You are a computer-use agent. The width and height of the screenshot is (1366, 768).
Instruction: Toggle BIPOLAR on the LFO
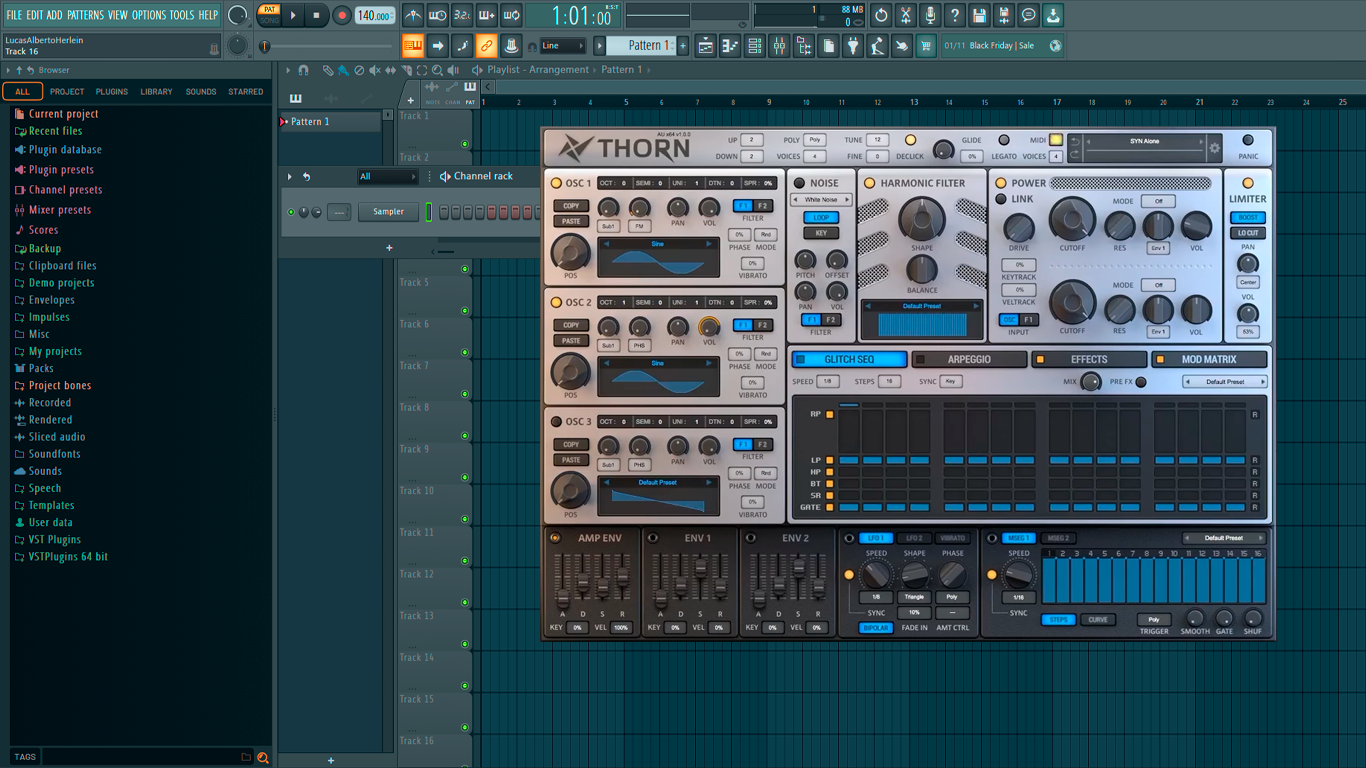click(876, 628)
